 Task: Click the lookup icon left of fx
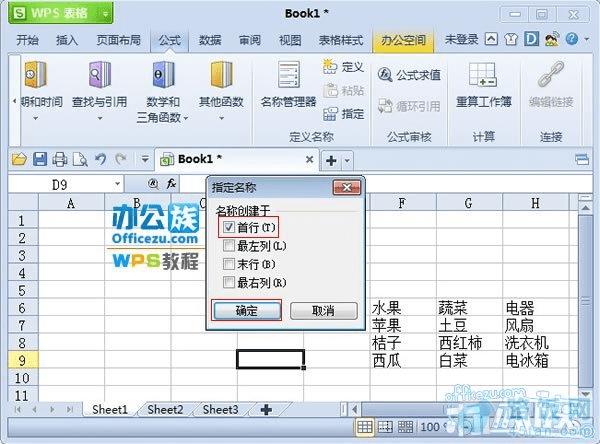tap(153, 184)
